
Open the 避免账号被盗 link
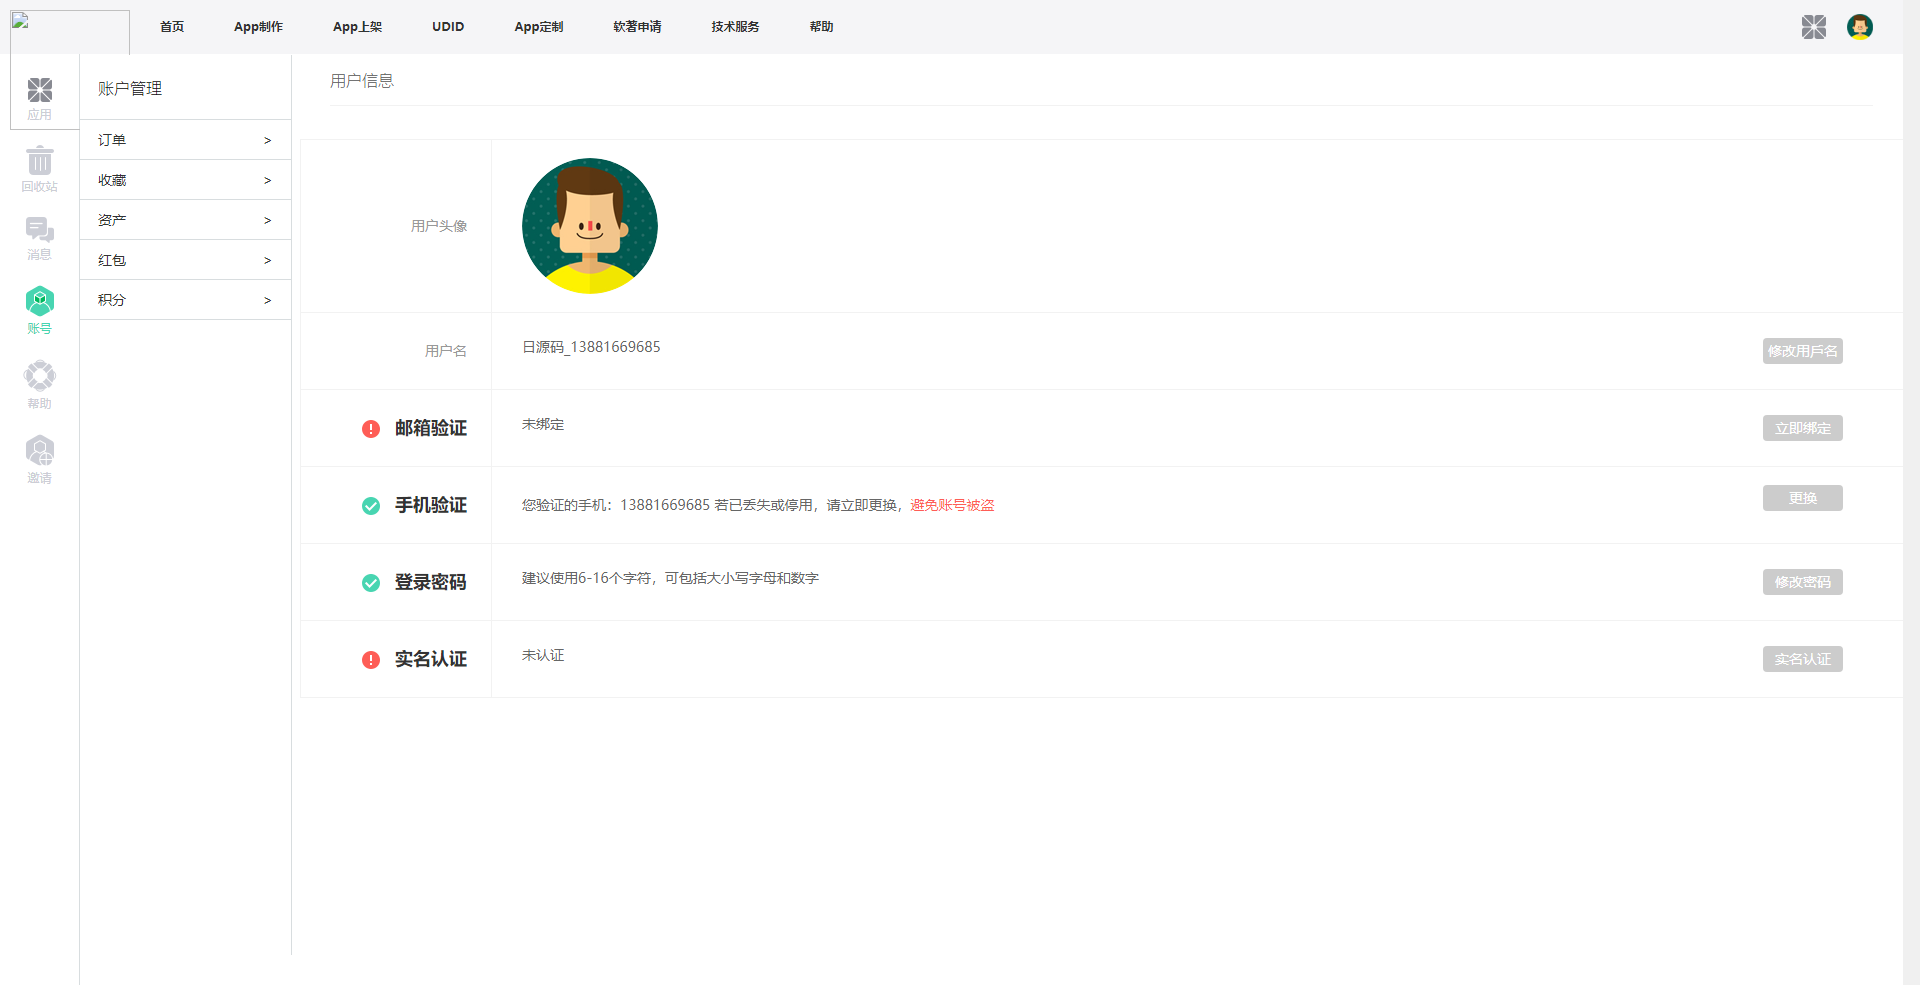pos(951,505)
